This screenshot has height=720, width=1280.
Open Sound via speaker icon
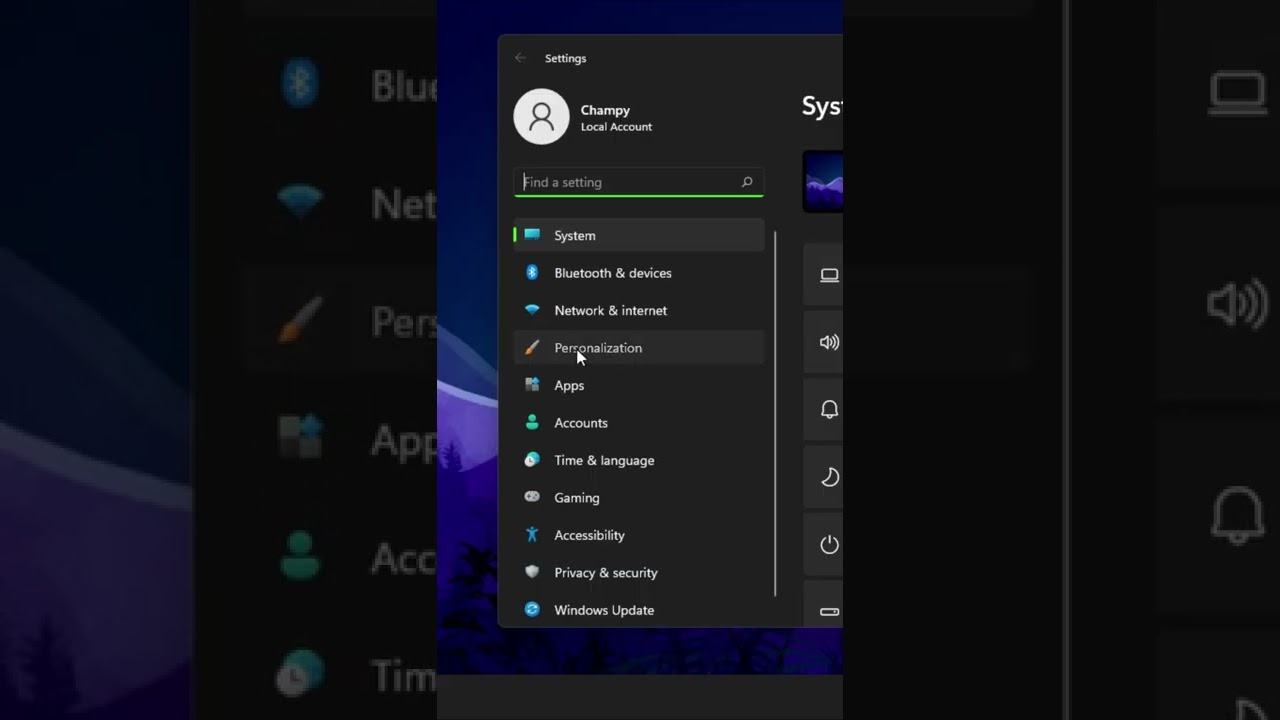[x=829, y=342]
